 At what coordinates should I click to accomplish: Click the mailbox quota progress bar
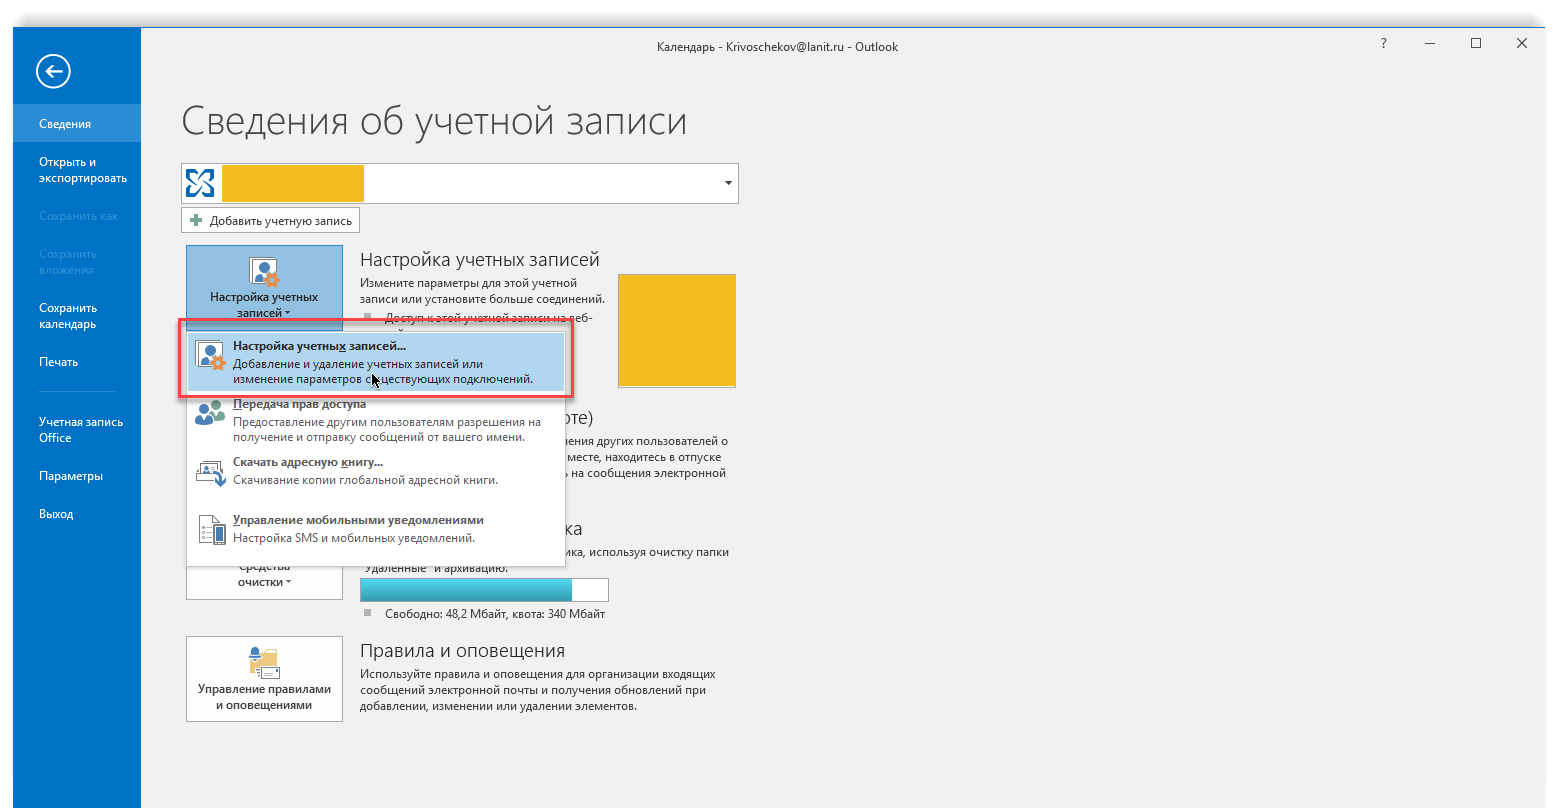point(484,590)
